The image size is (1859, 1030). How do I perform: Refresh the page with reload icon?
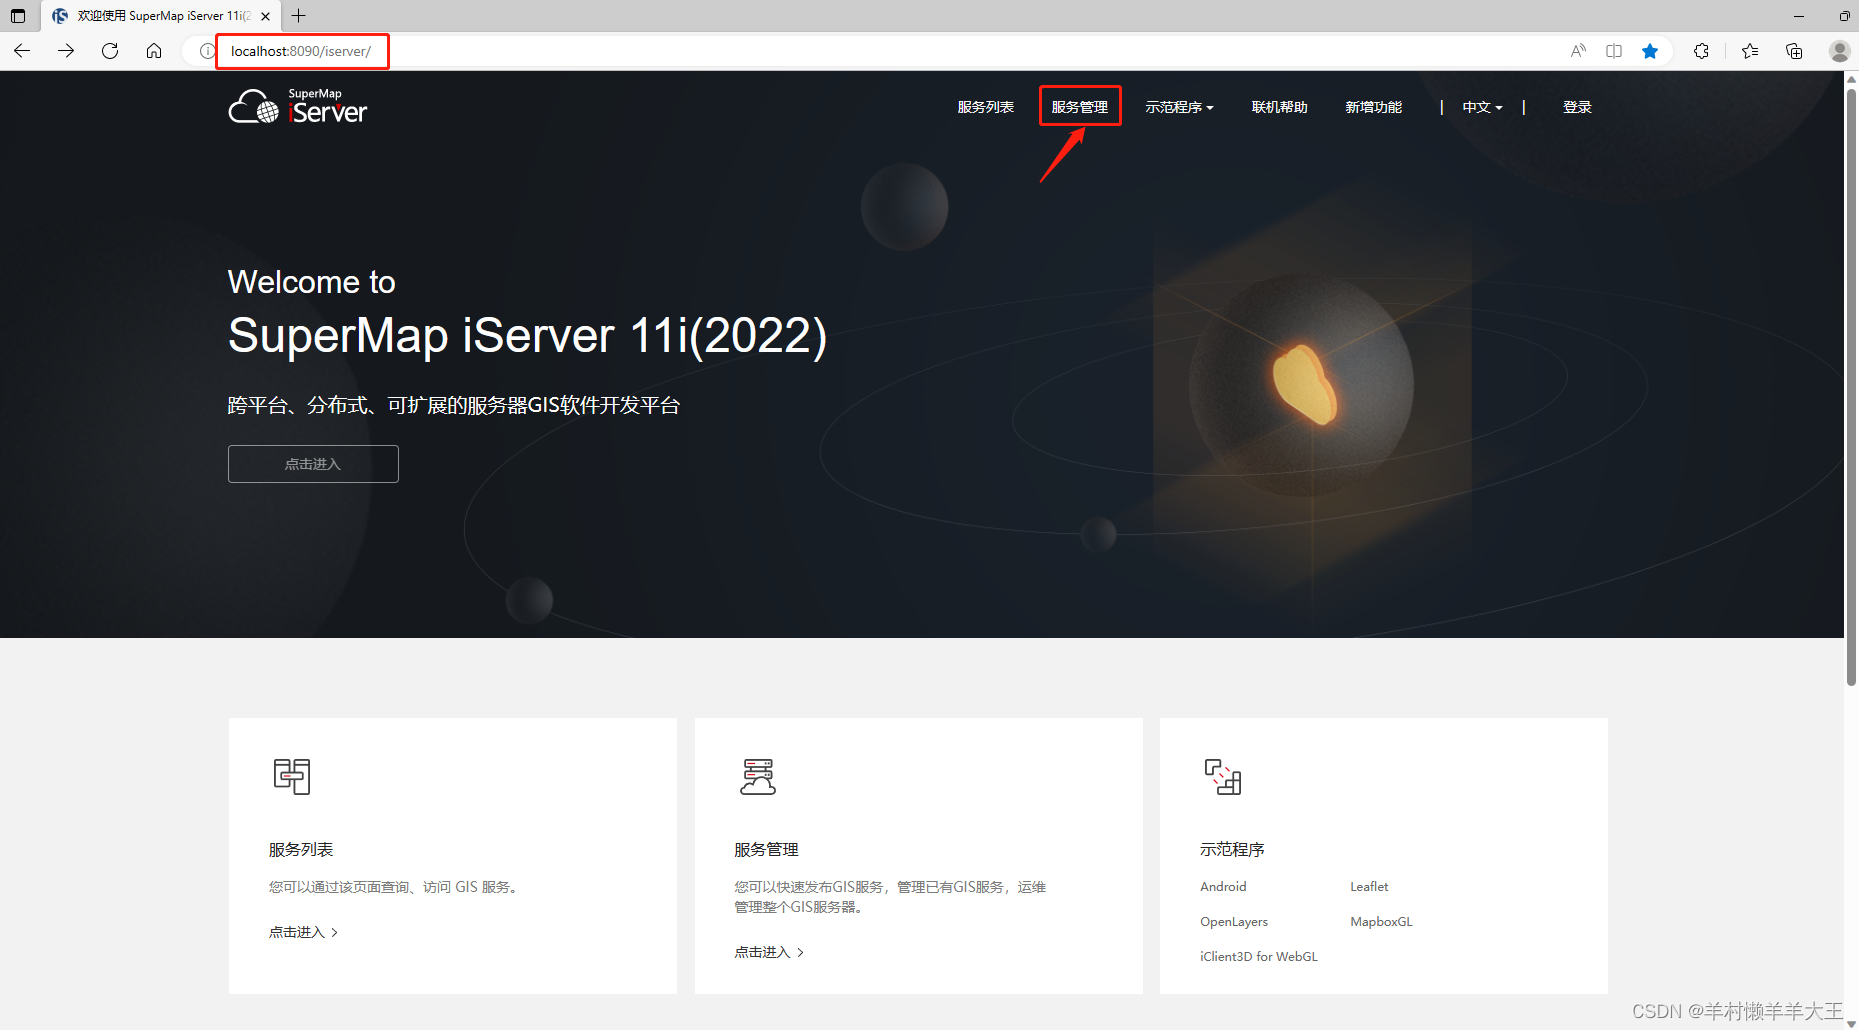click(110, 51)
